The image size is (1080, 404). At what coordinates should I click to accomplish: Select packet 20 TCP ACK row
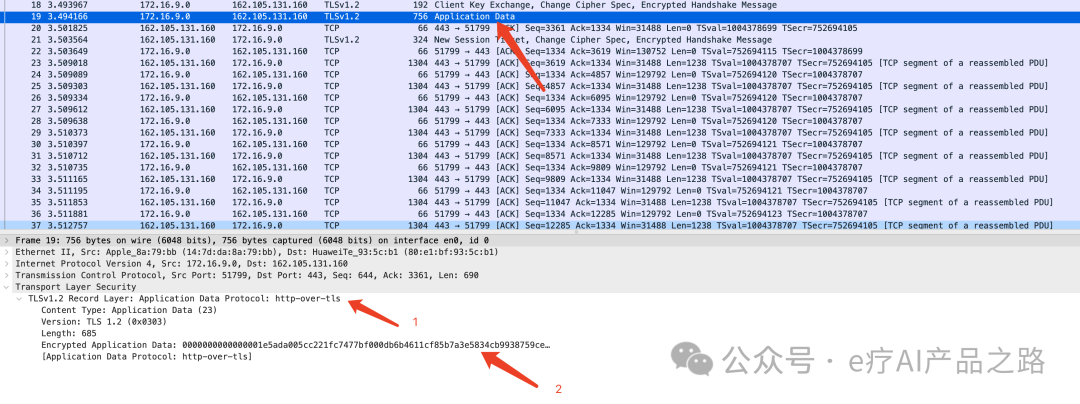coord(400,28)
